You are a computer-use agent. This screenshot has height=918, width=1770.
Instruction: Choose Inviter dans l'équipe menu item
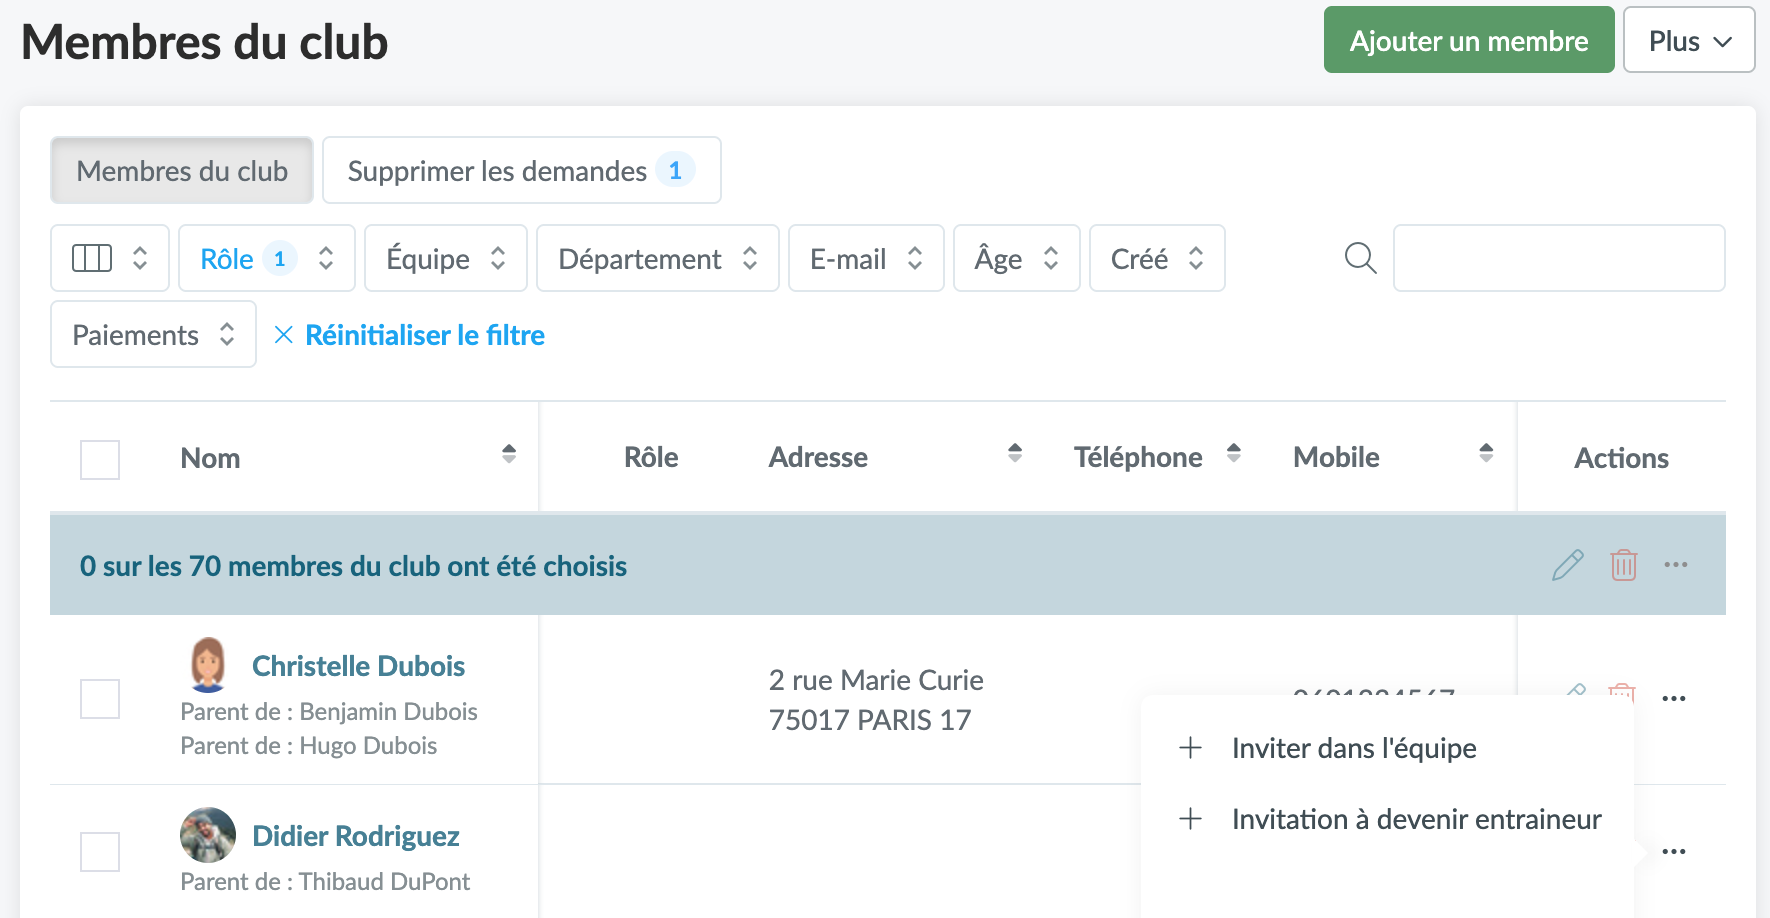pyautogui.click(x=1353, y=748)
